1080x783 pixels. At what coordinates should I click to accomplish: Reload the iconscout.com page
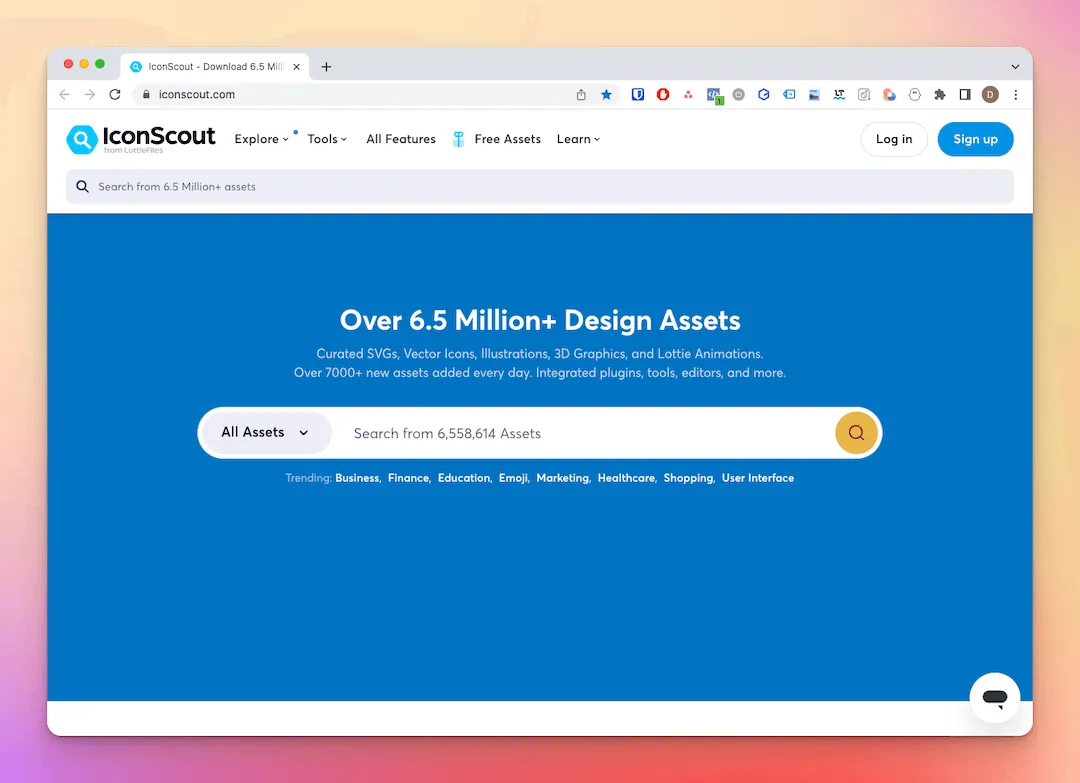pyautogui.click(x=115, y=94)
